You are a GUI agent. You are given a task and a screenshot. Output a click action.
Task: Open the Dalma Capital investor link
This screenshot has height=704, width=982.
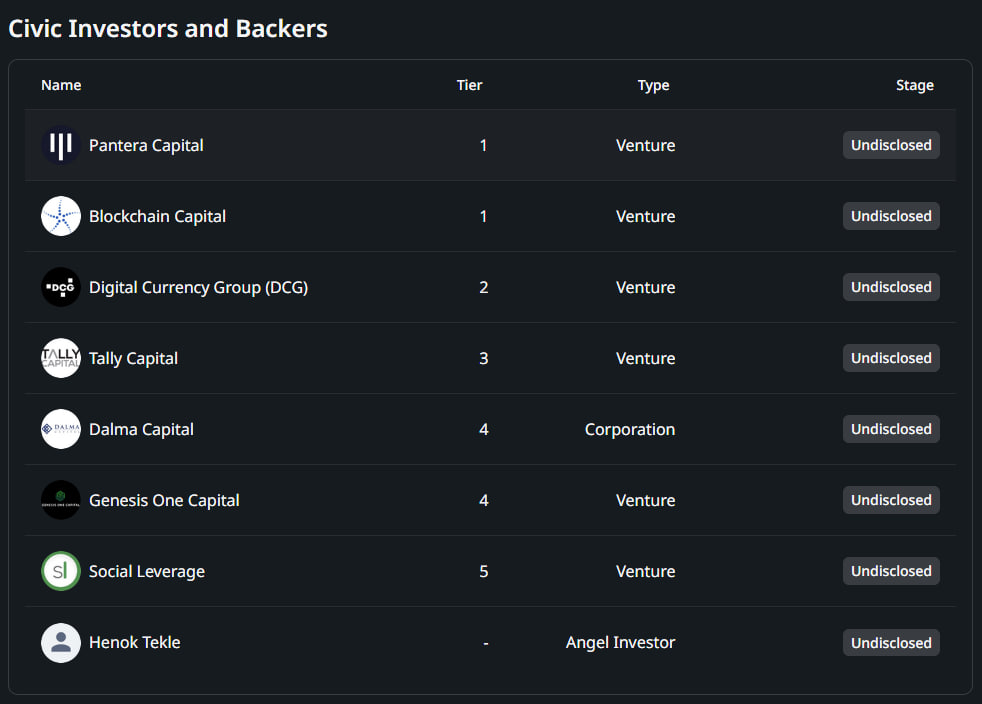[x=142, y=429]
